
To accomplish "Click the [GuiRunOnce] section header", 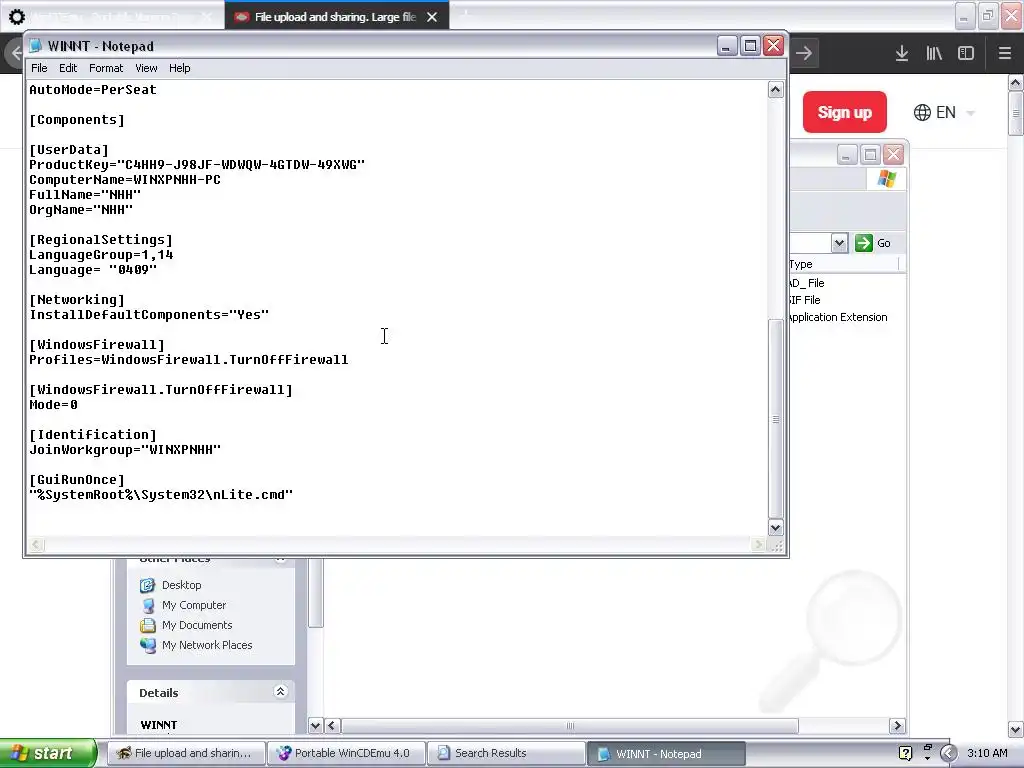I will tap(77, 479).
